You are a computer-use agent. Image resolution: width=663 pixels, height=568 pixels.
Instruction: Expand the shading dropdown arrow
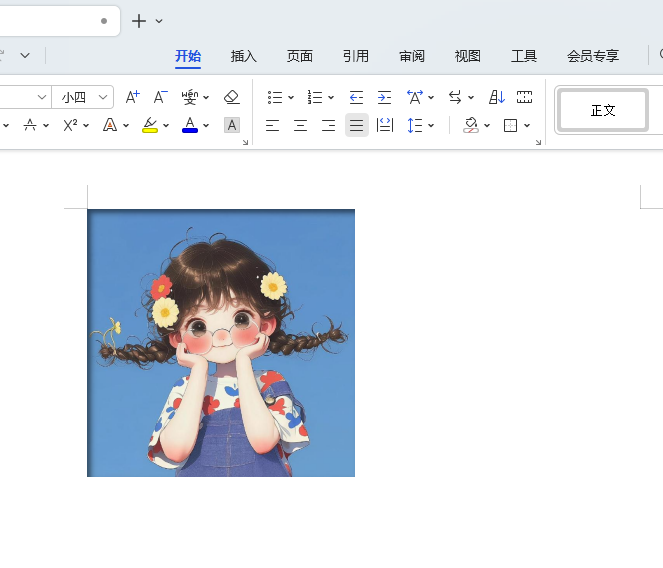(x=487, y=126)
